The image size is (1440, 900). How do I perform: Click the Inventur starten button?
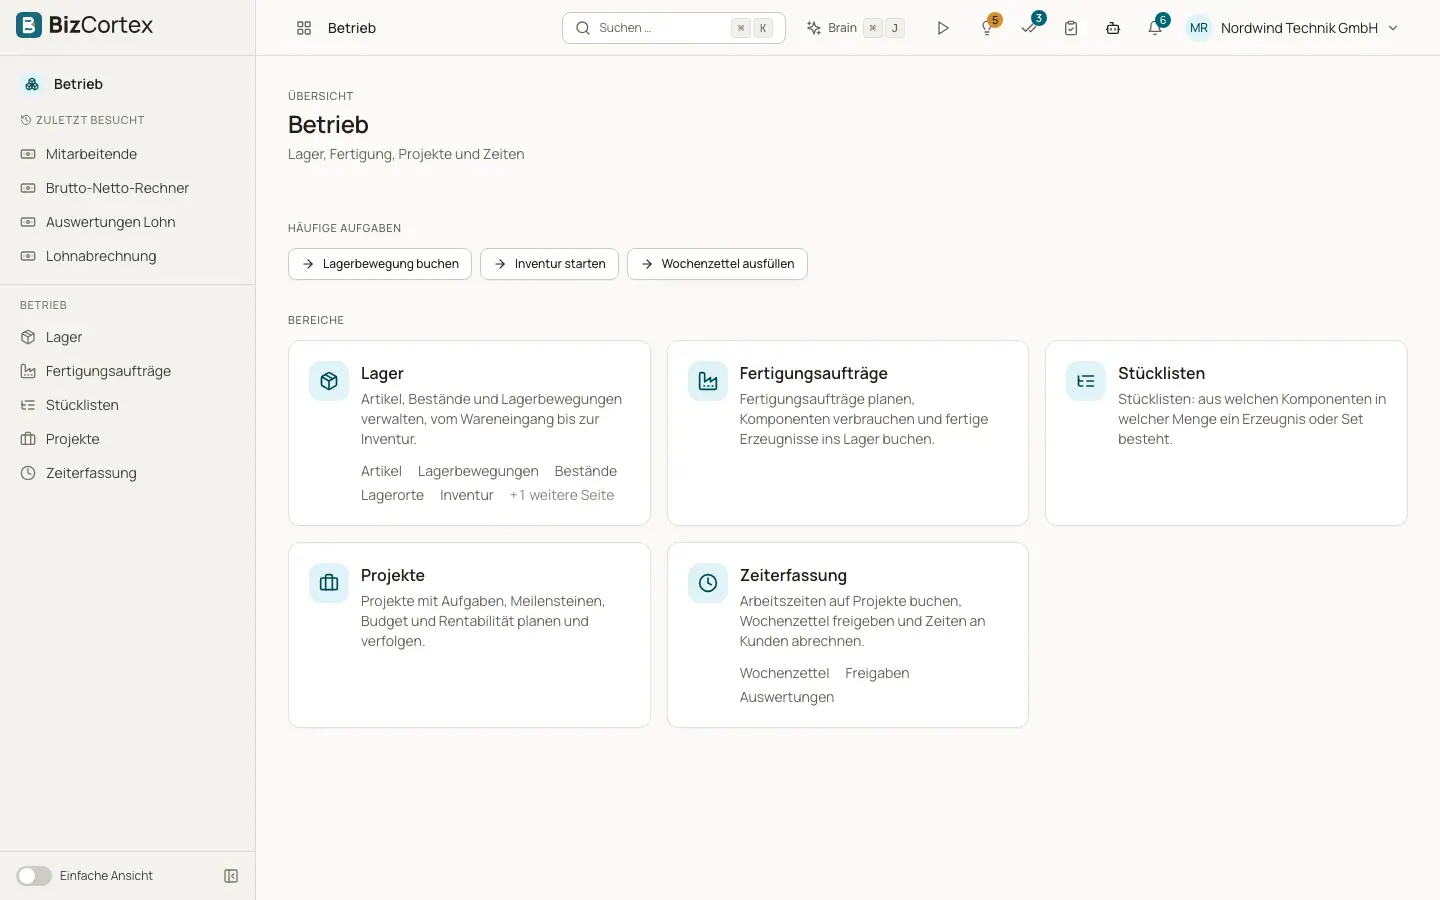549,264
